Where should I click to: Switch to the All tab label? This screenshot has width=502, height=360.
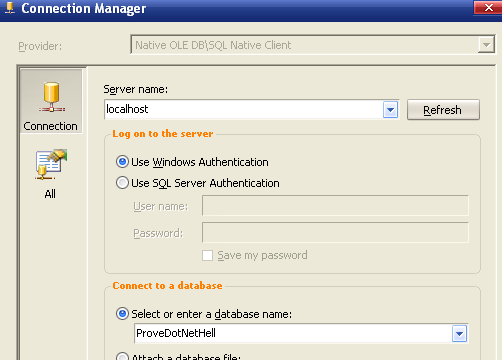pyautogui.click(x=50, y=194)
